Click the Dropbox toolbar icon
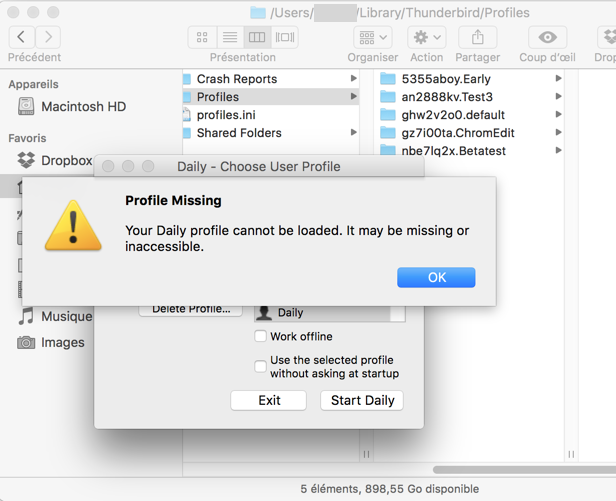This screenshot has height=501, width=616. (x=607, y=37)
